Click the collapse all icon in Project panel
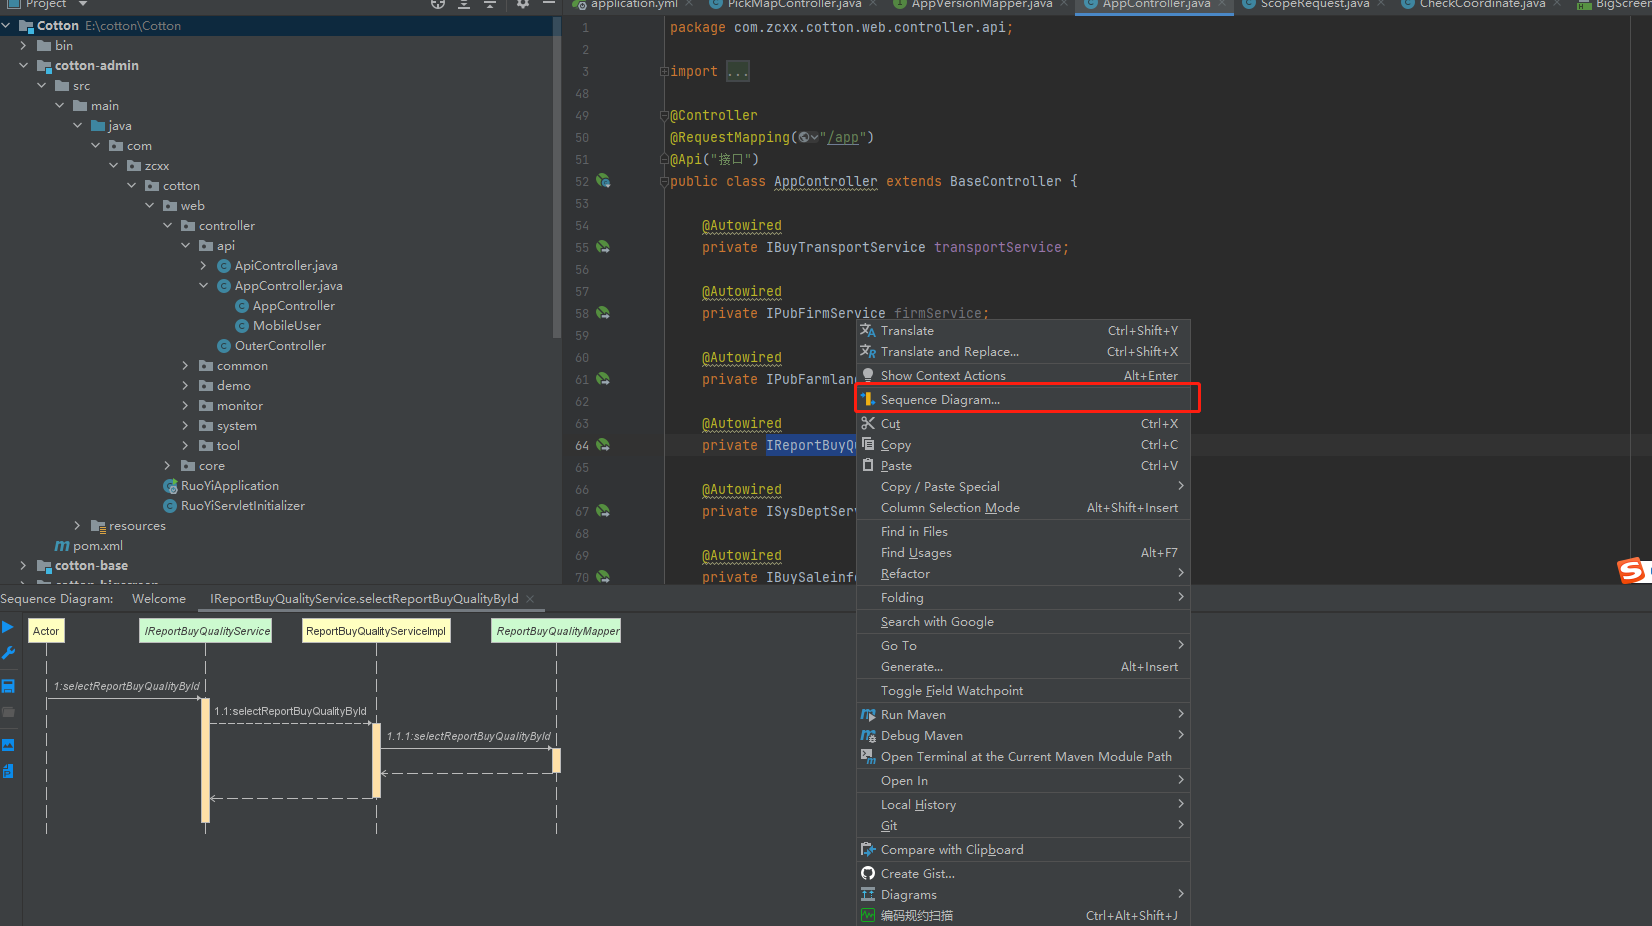Image resolution: width=1652 pixels, height=926 pixels. 490,5
